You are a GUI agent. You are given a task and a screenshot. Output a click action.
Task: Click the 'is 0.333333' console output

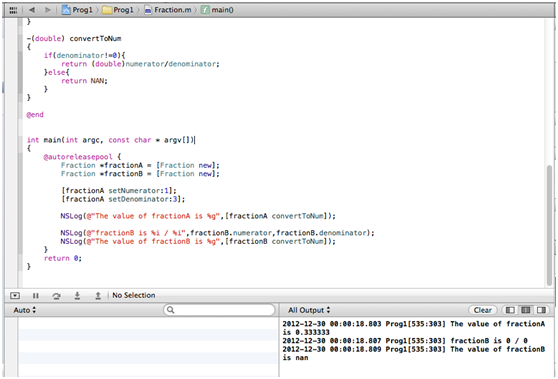[306, 332]
